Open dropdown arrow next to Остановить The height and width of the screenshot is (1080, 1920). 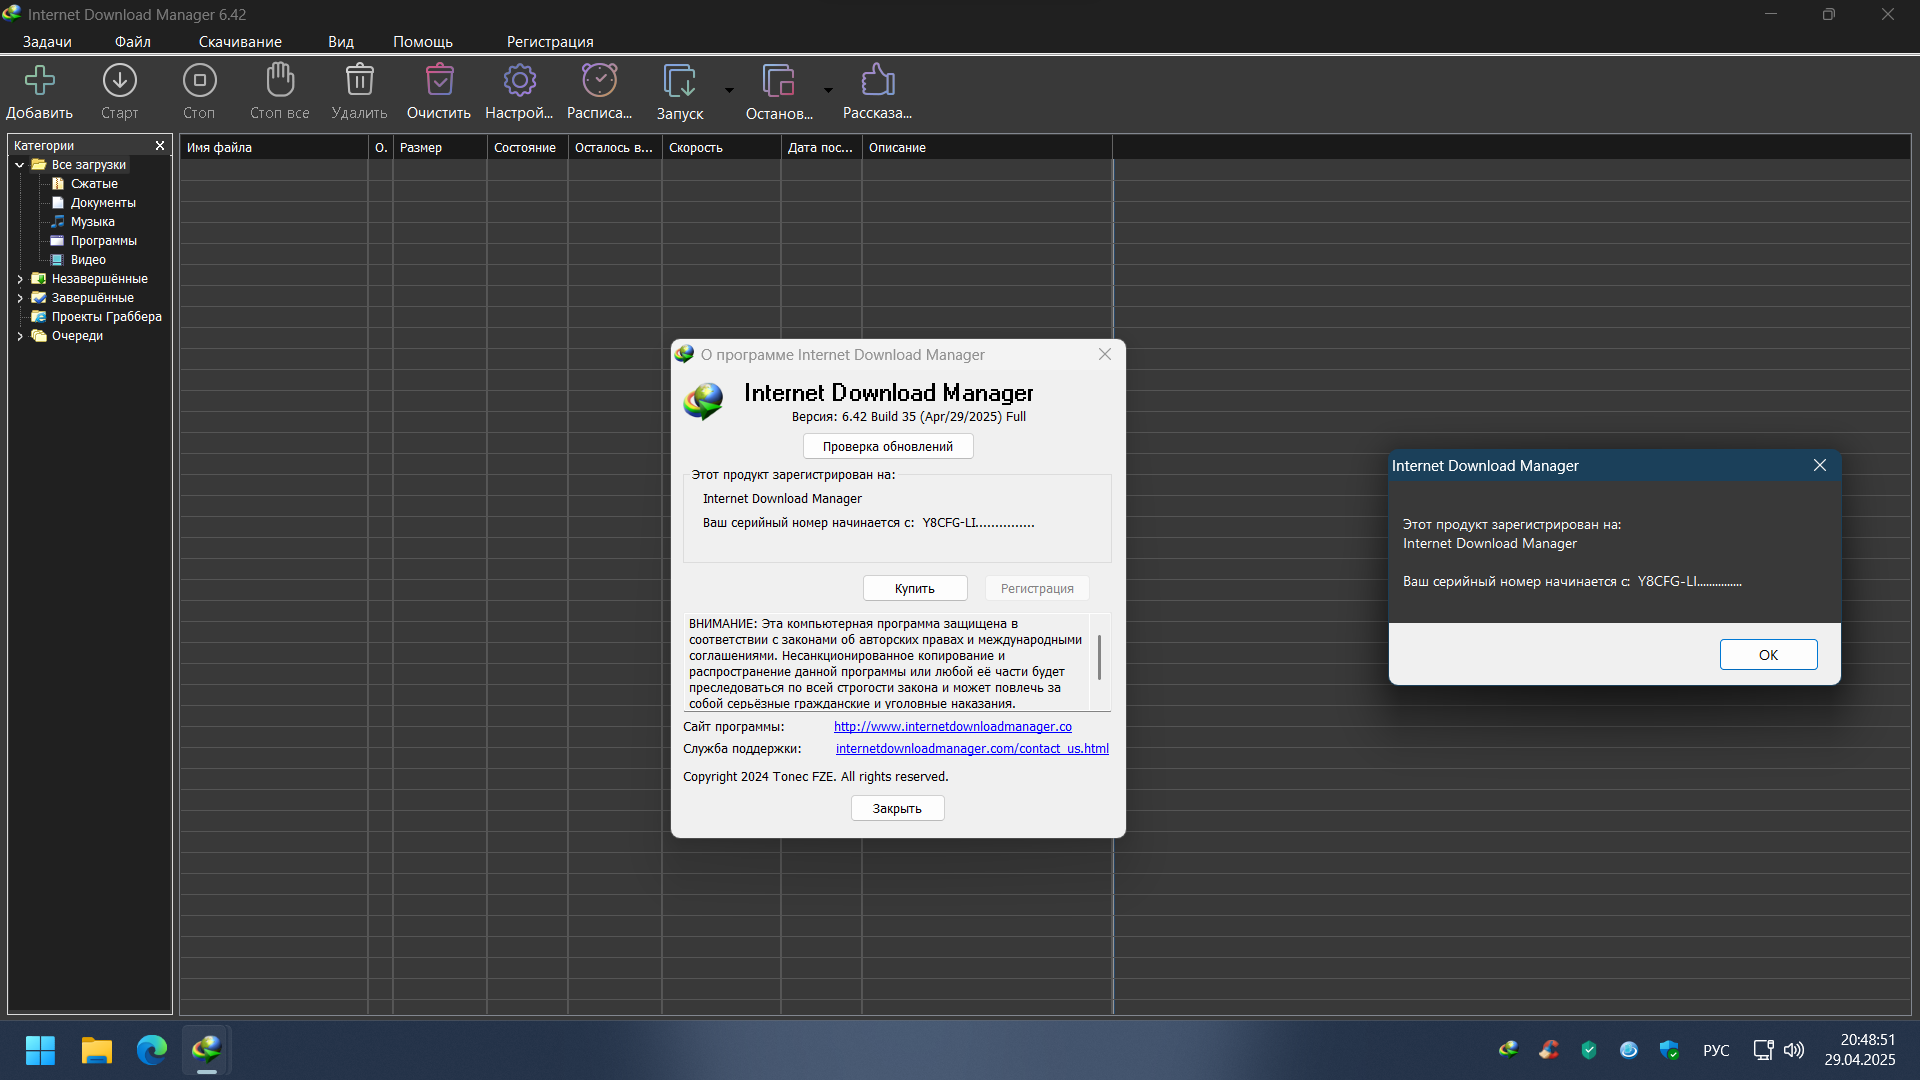[828, 90]
